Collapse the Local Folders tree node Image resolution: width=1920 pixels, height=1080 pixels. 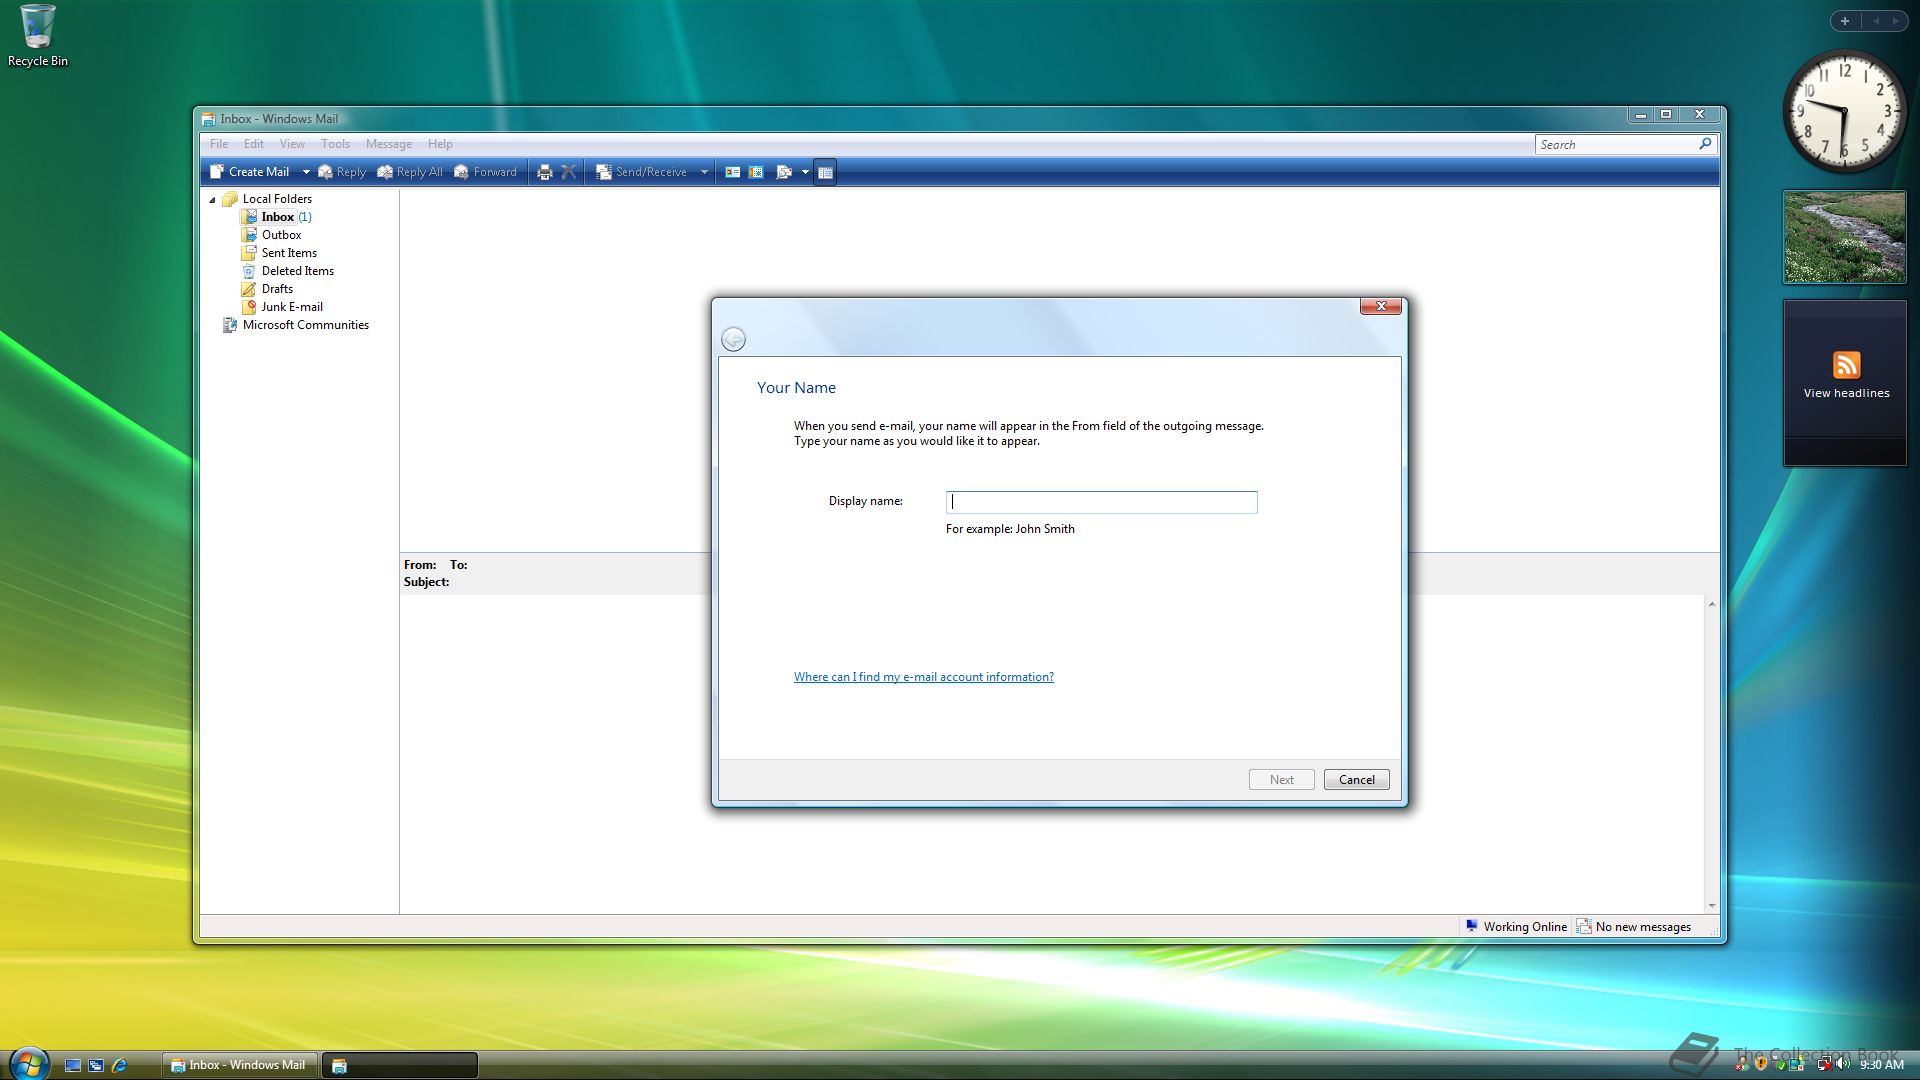pos(212,200)
